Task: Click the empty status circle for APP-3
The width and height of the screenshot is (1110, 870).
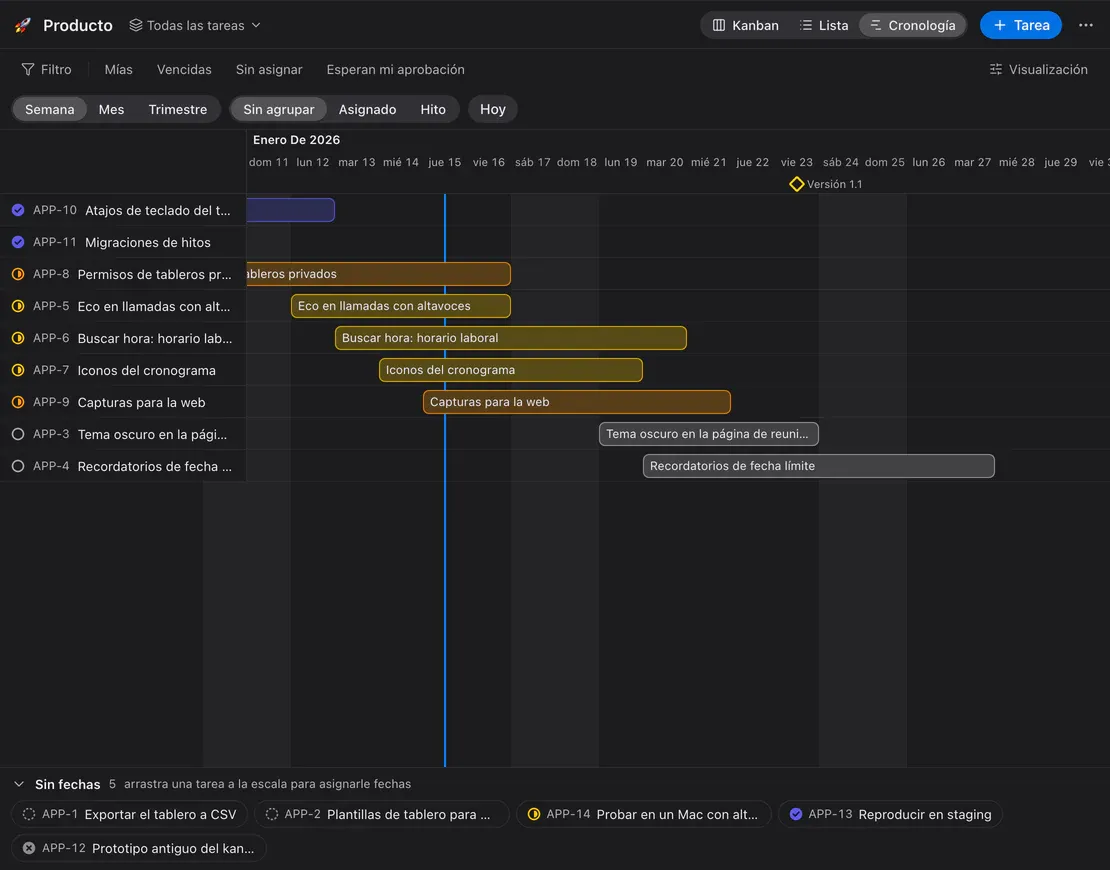Action: click(18, 434)
